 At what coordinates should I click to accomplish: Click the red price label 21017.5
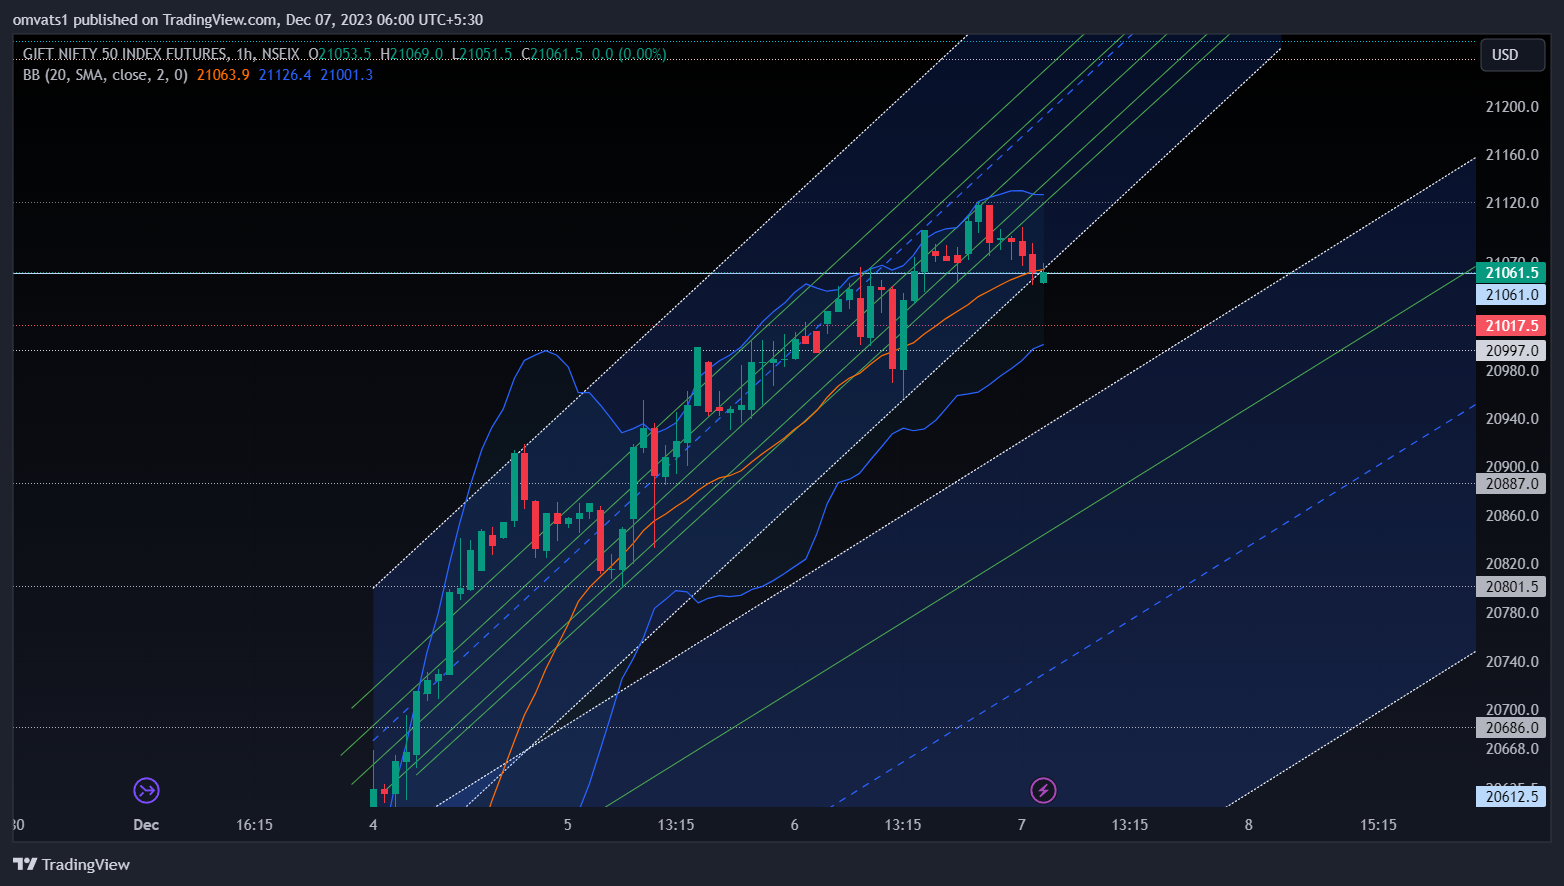pyautogui.click(x=1511, y=326)
